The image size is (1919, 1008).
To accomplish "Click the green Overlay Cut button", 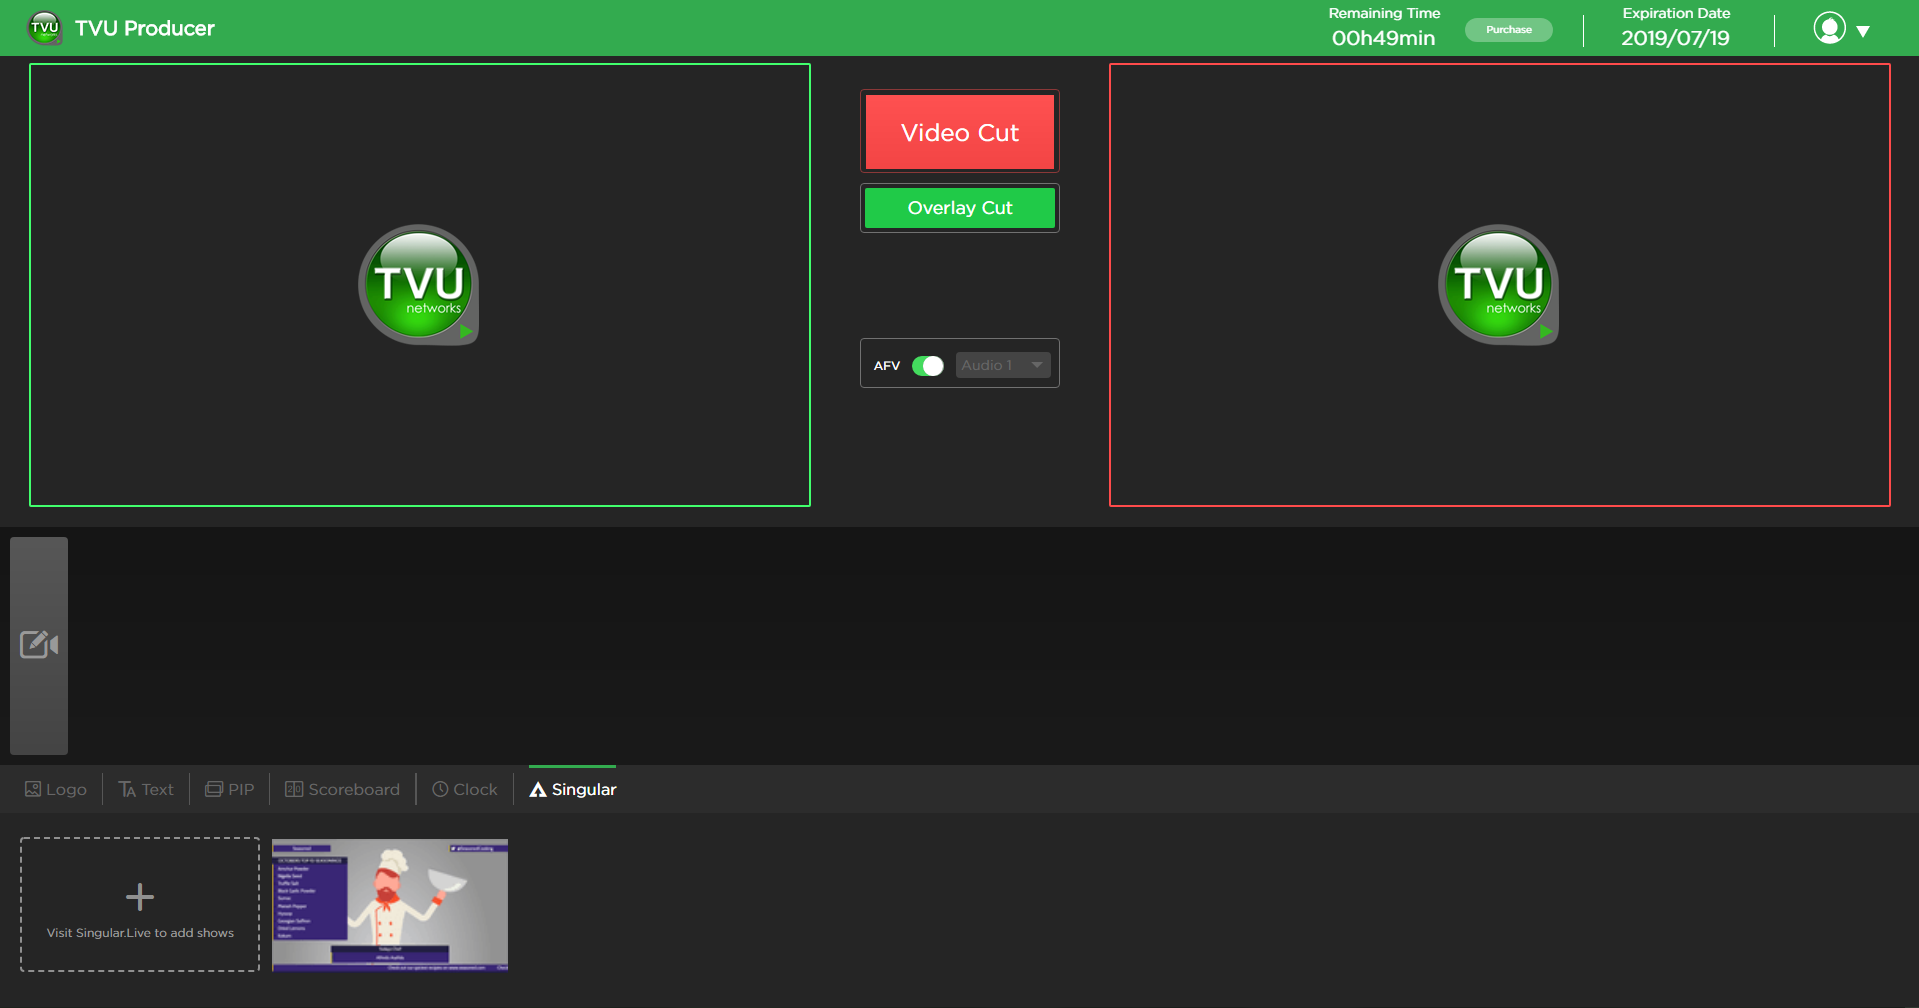I will 959,208.
